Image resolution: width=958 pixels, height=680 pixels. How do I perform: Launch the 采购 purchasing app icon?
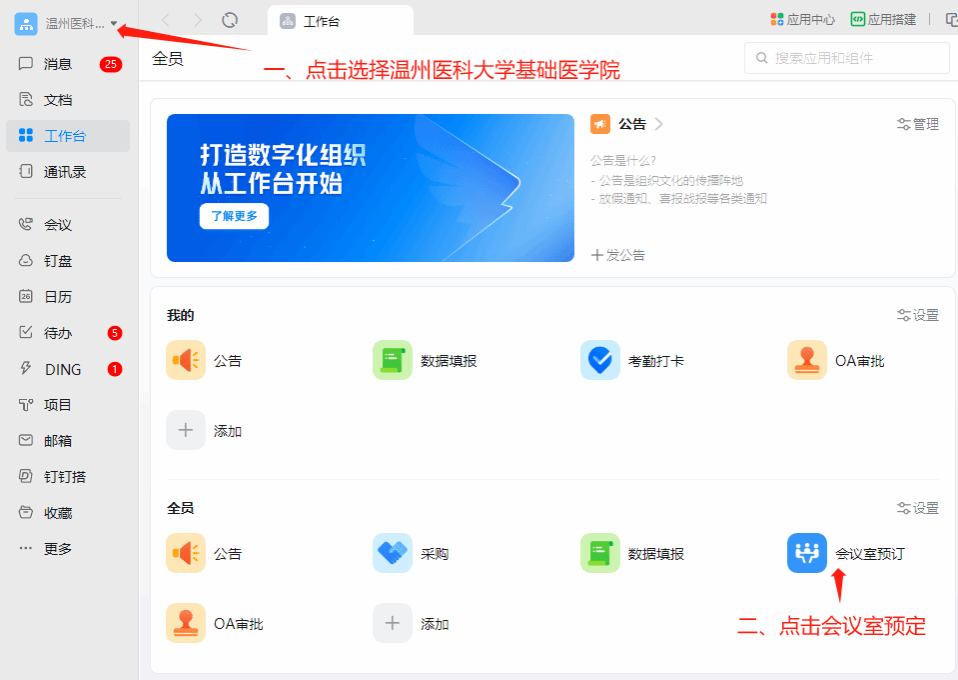click(x=393, y=553)
